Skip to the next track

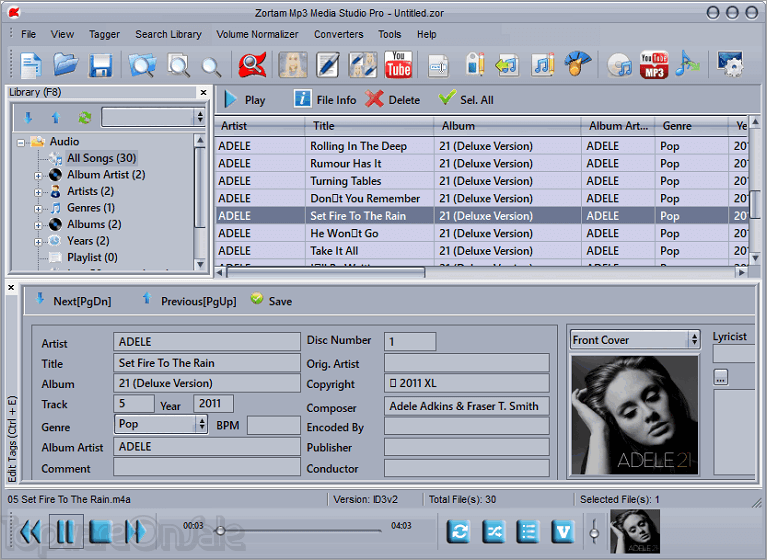coord(135,532)
